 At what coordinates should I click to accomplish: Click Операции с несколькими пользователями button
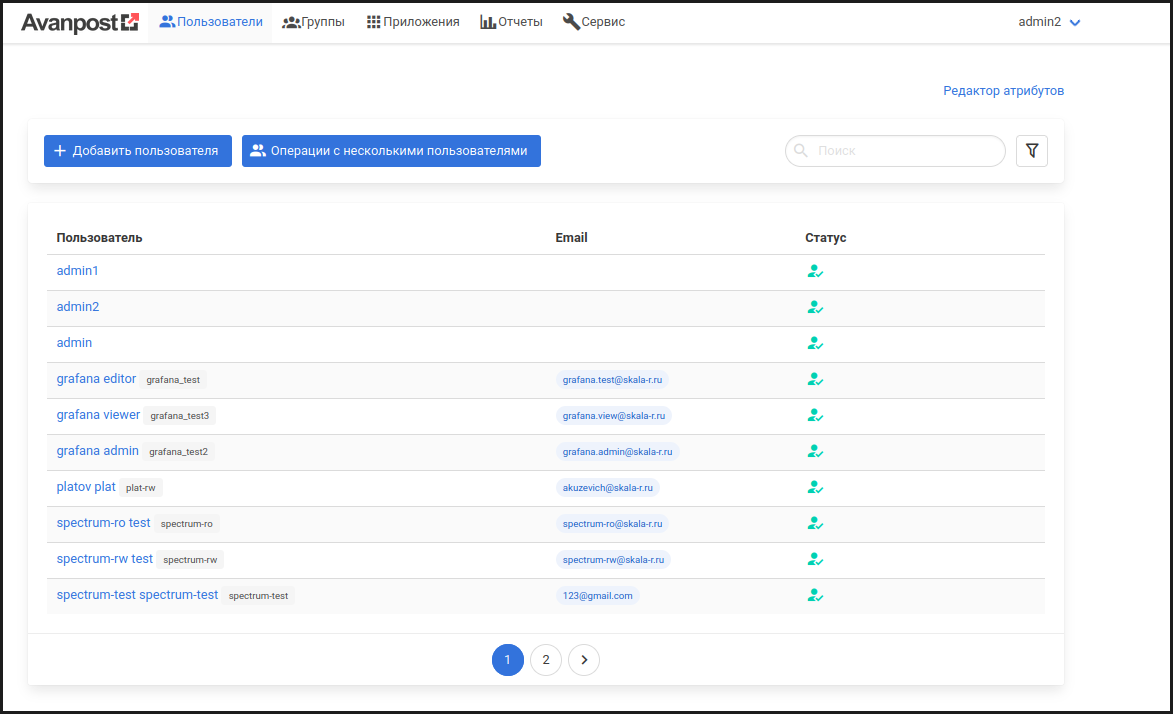tap(391, 151)
